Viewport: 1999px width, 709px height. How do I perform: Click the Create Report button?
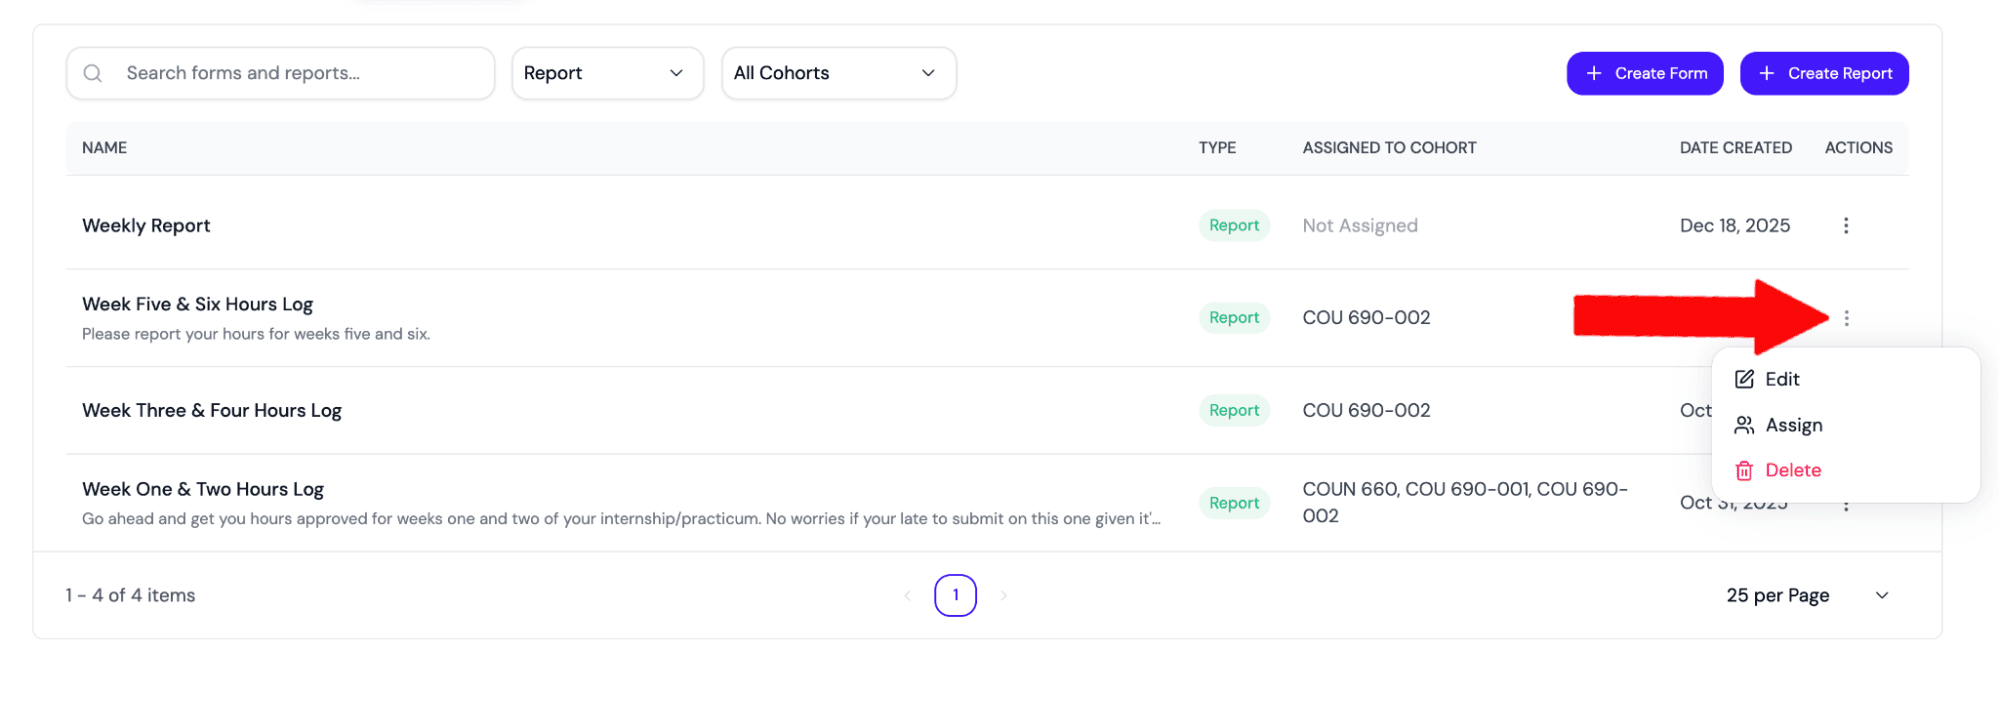(x=1823, y=74)
